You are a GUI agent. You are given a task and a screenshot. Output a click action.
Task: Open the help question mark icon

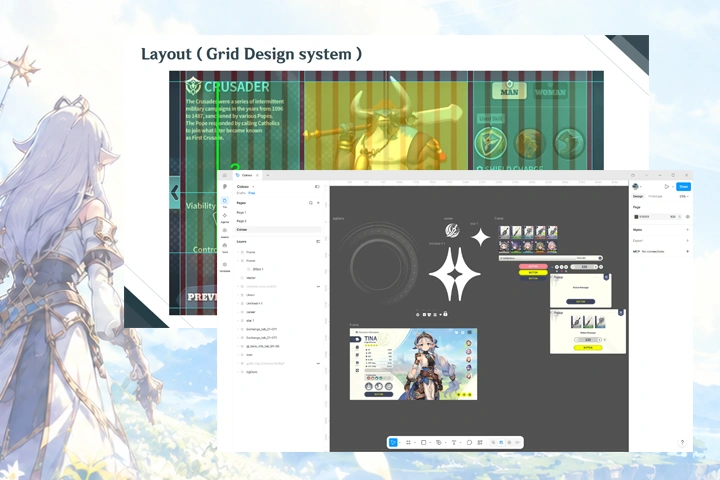(682, 442)
